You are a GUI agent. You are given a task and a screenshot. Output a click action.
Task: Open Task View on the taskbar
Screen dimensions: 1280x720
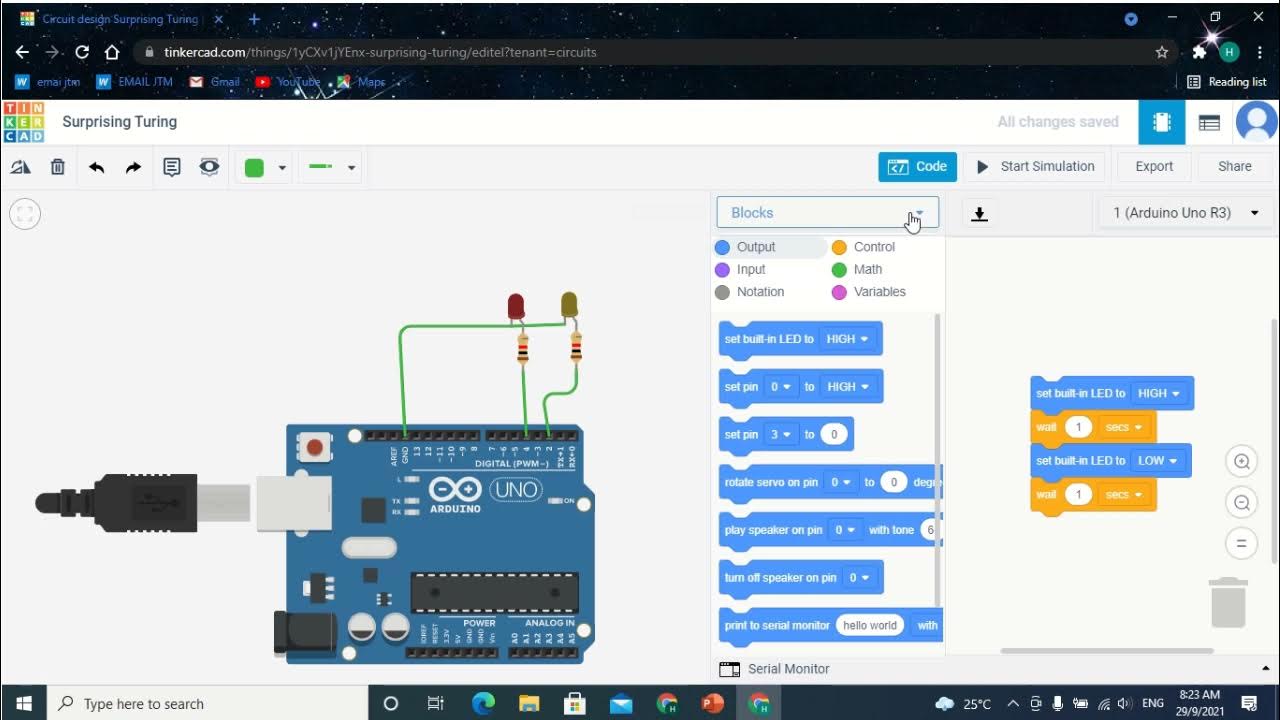pos(435,703)
